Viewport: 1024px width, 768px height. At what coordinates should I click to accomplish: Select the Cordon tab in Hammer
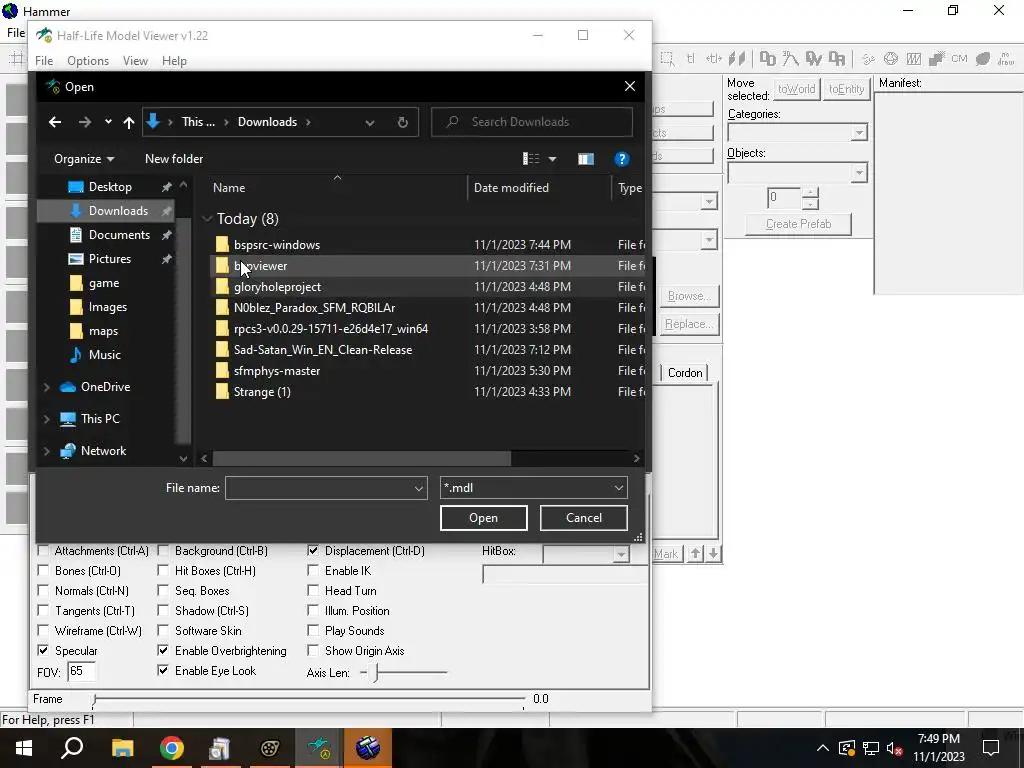click(x=685, y=373)
